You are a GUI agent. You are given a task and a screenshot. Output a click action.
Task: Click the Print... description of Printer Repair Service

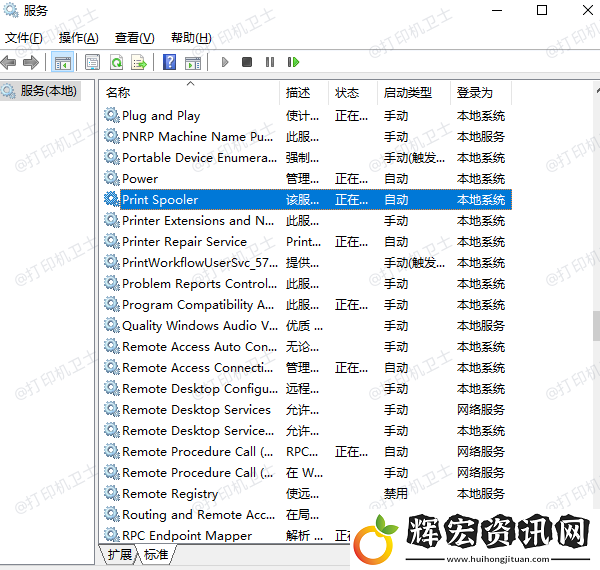click(x=303, y=242)
